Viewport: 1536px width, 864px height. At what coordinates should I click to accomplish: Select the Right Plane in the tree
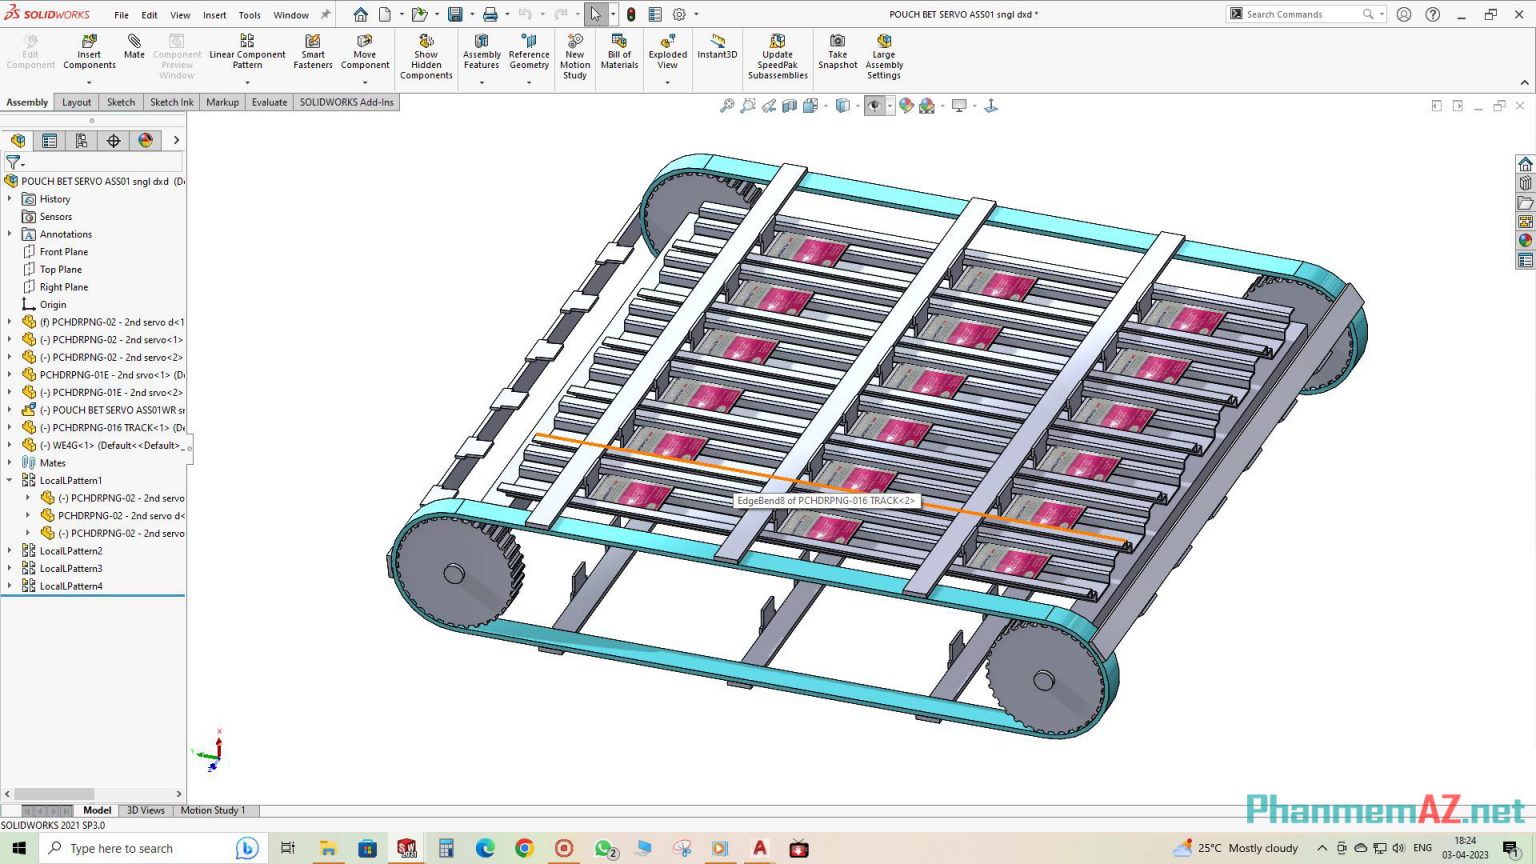[x=63, y=286]
